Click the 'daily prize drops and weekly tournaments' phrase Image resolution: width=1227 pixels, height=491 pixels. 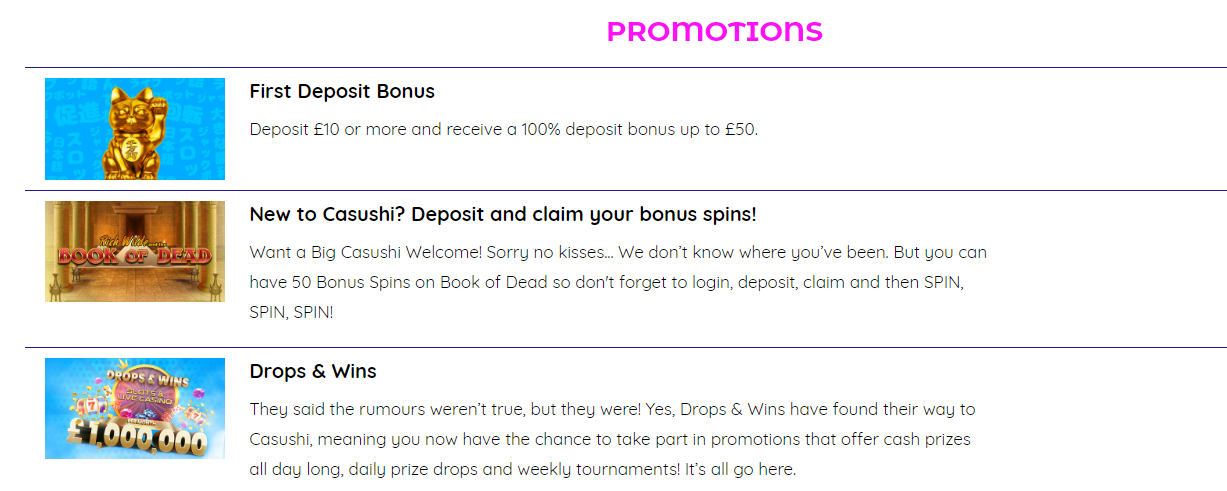tap(514, 469)
